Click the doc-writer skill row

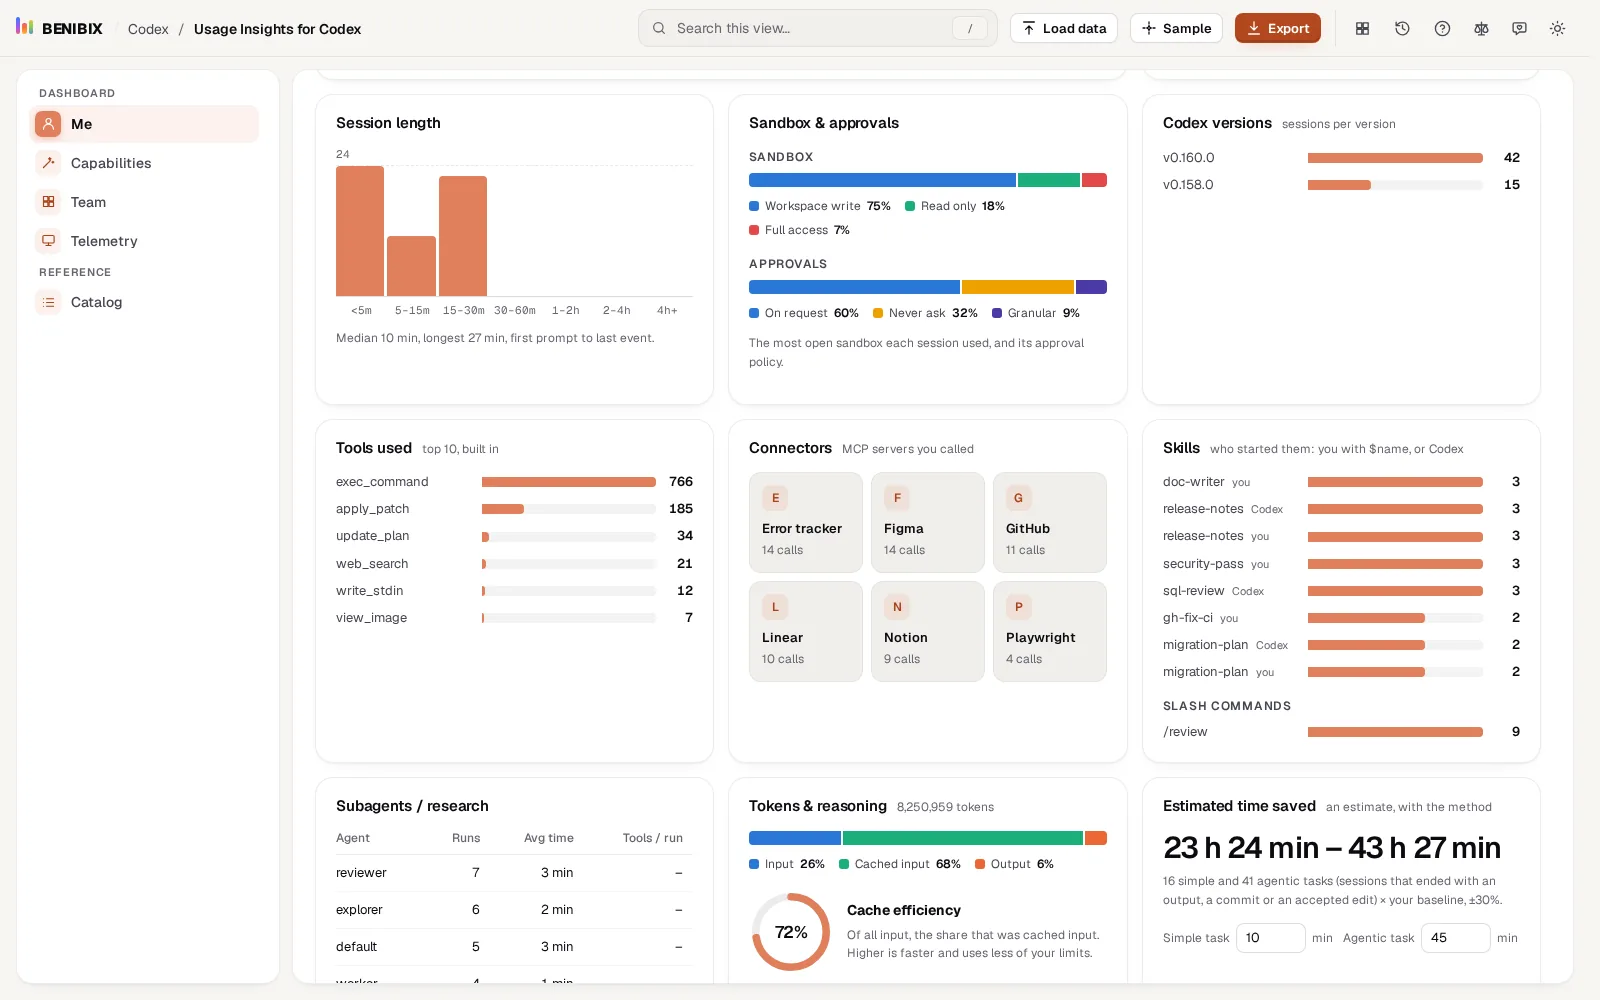click(x=1341, y=482)
